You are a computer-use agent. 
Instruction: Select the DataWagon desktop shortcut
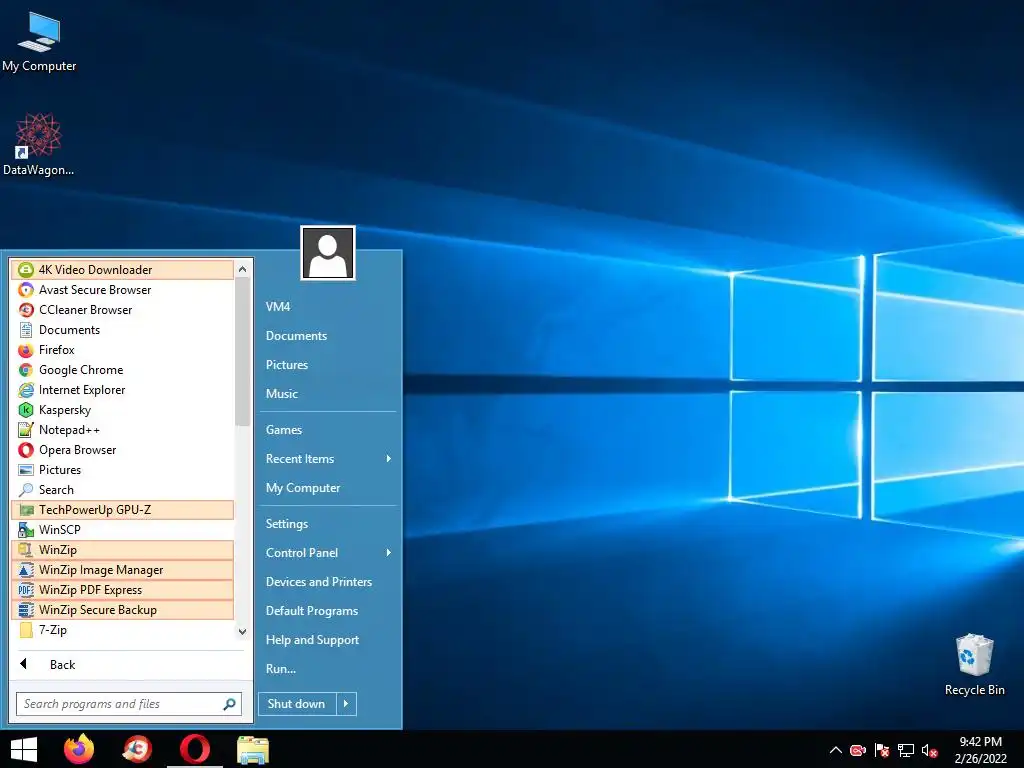tap(39, 144)
